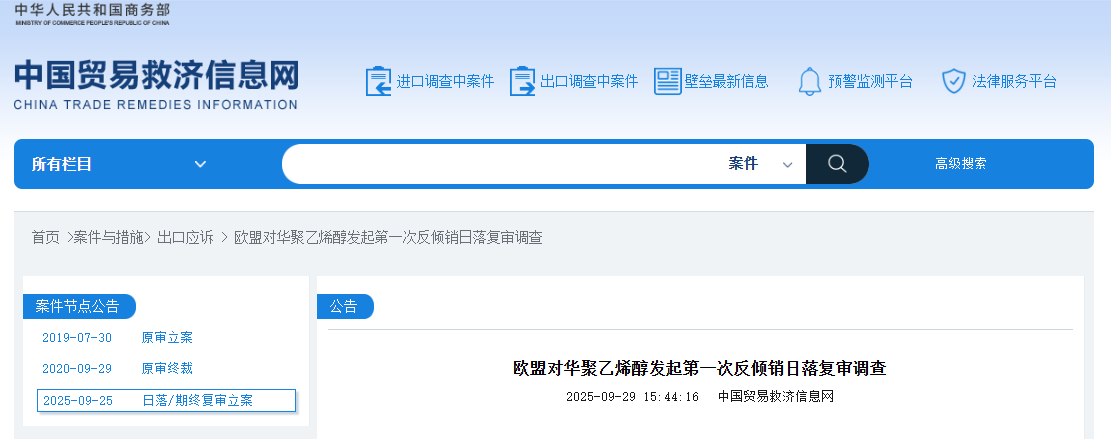Viewport: 1111px width, 439px height.
Task: Select 案件与措施 in the breadcrumb
Action: tap(111, 237)
